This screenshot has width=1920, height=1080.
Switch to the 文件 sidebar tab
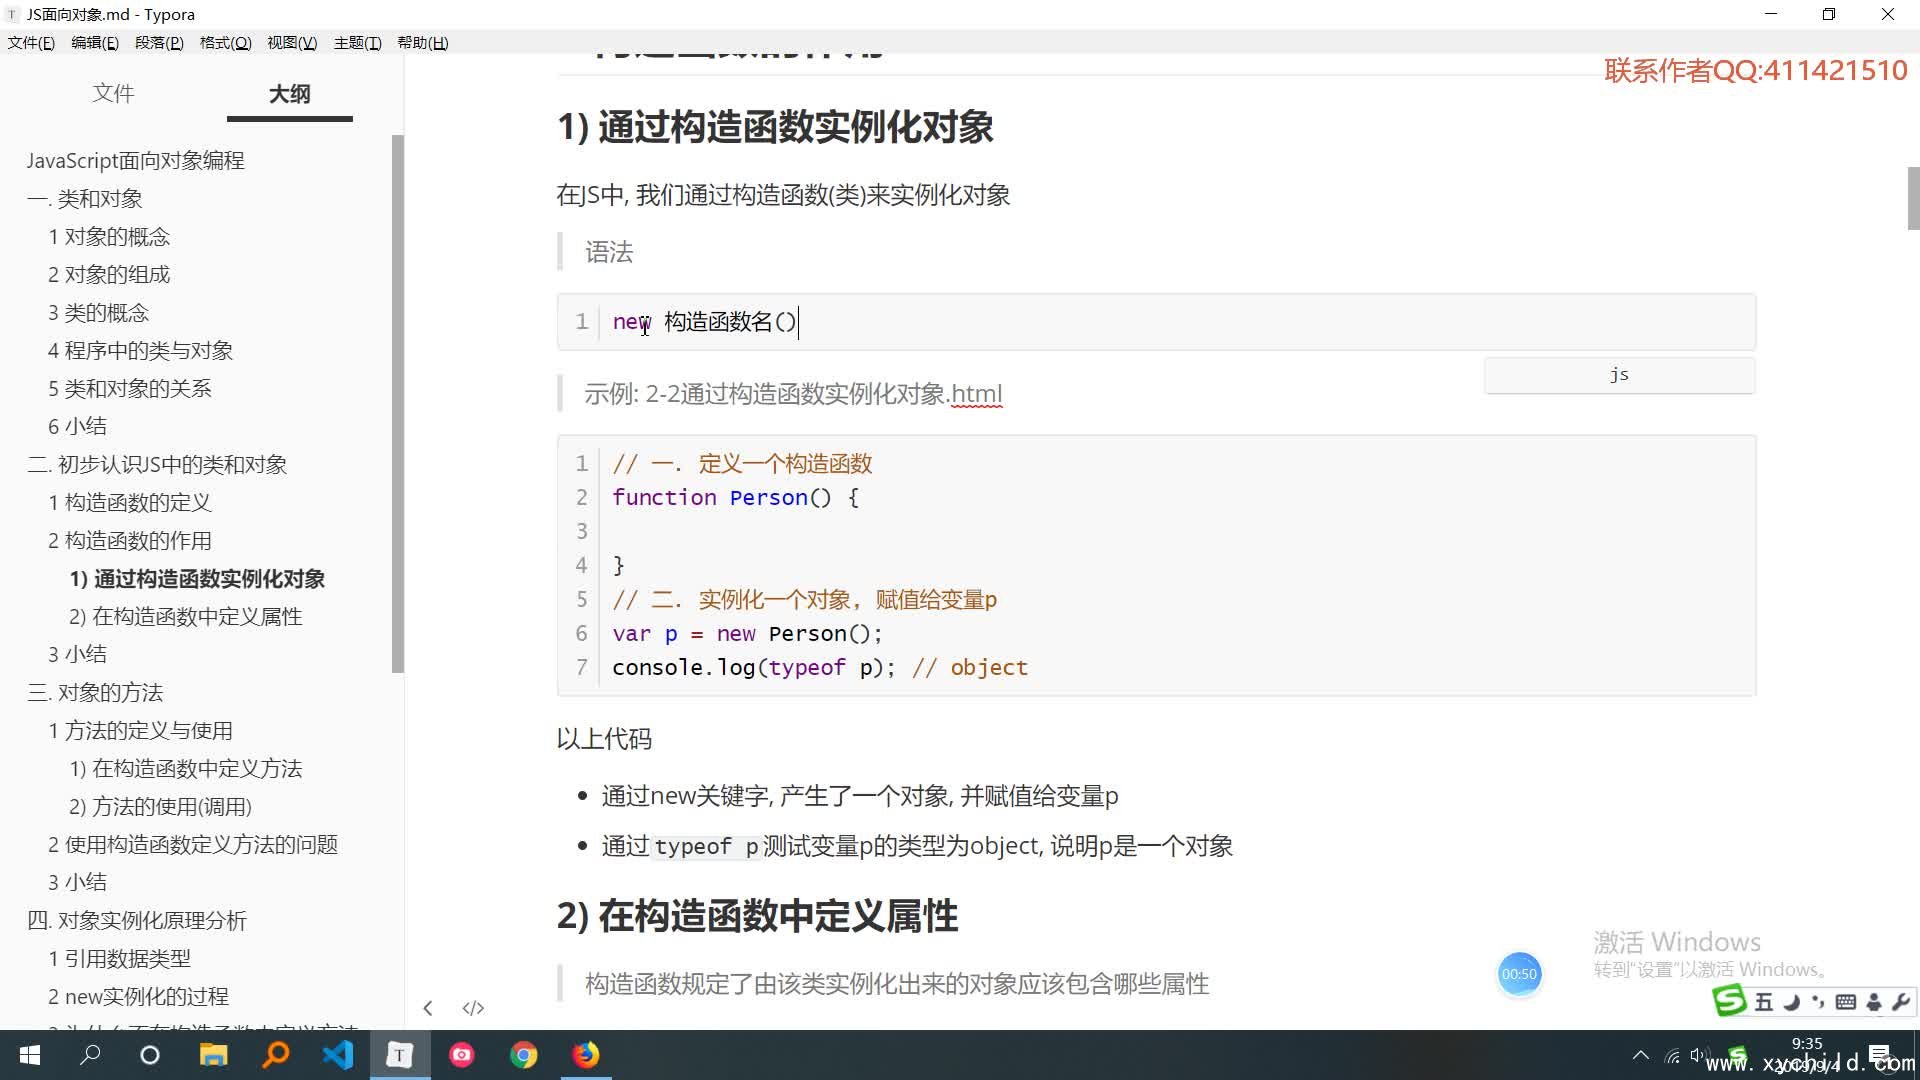113,94
